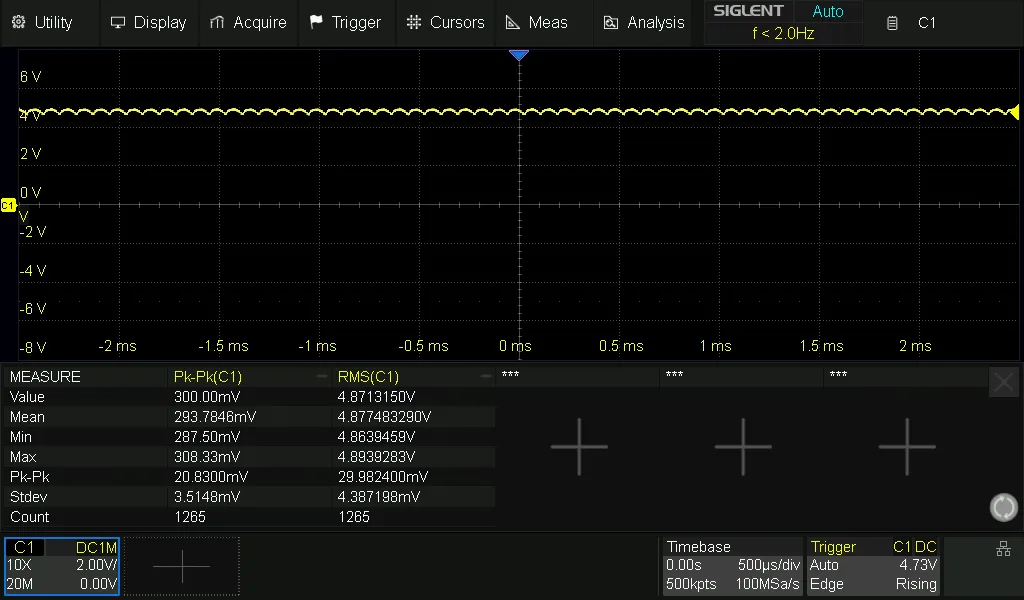This screenshot has height=600, width=1024.
Task: Open the Utility menu
Action: point(42,22)
